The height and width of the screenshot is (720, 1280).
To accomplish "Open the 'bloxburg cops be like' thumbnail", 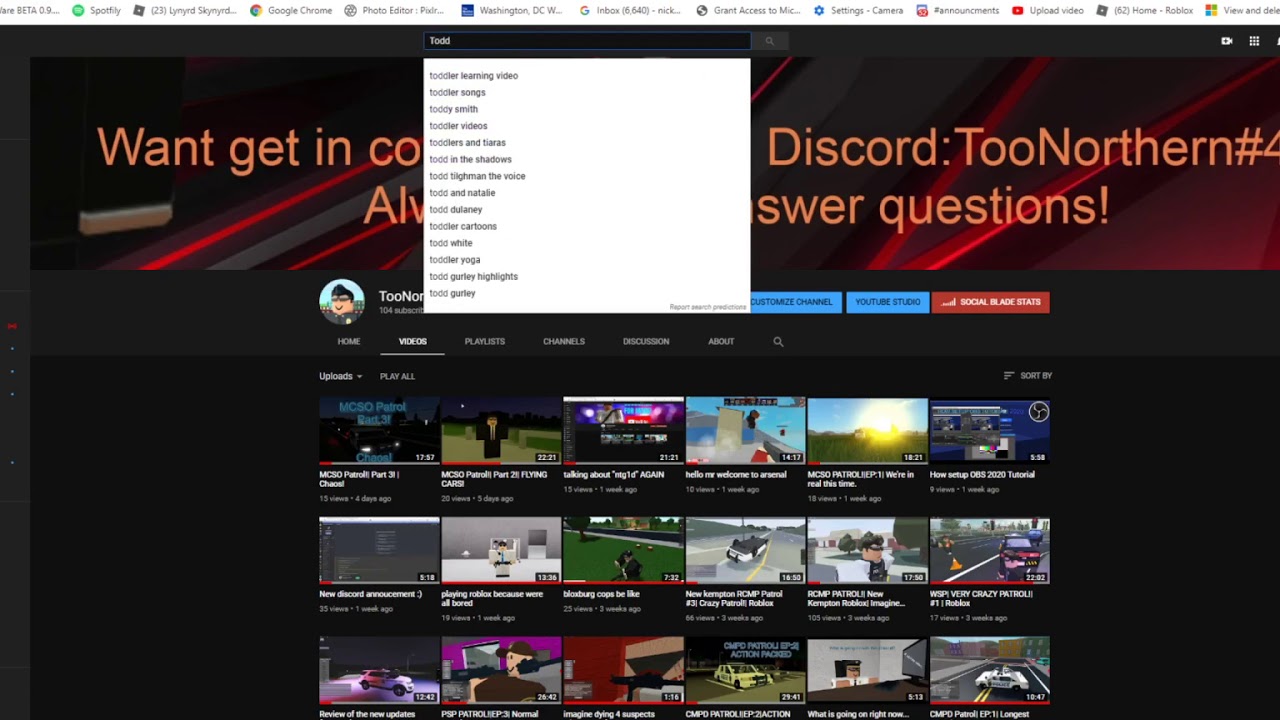I will pyautogui.click(x=623, y=550).
